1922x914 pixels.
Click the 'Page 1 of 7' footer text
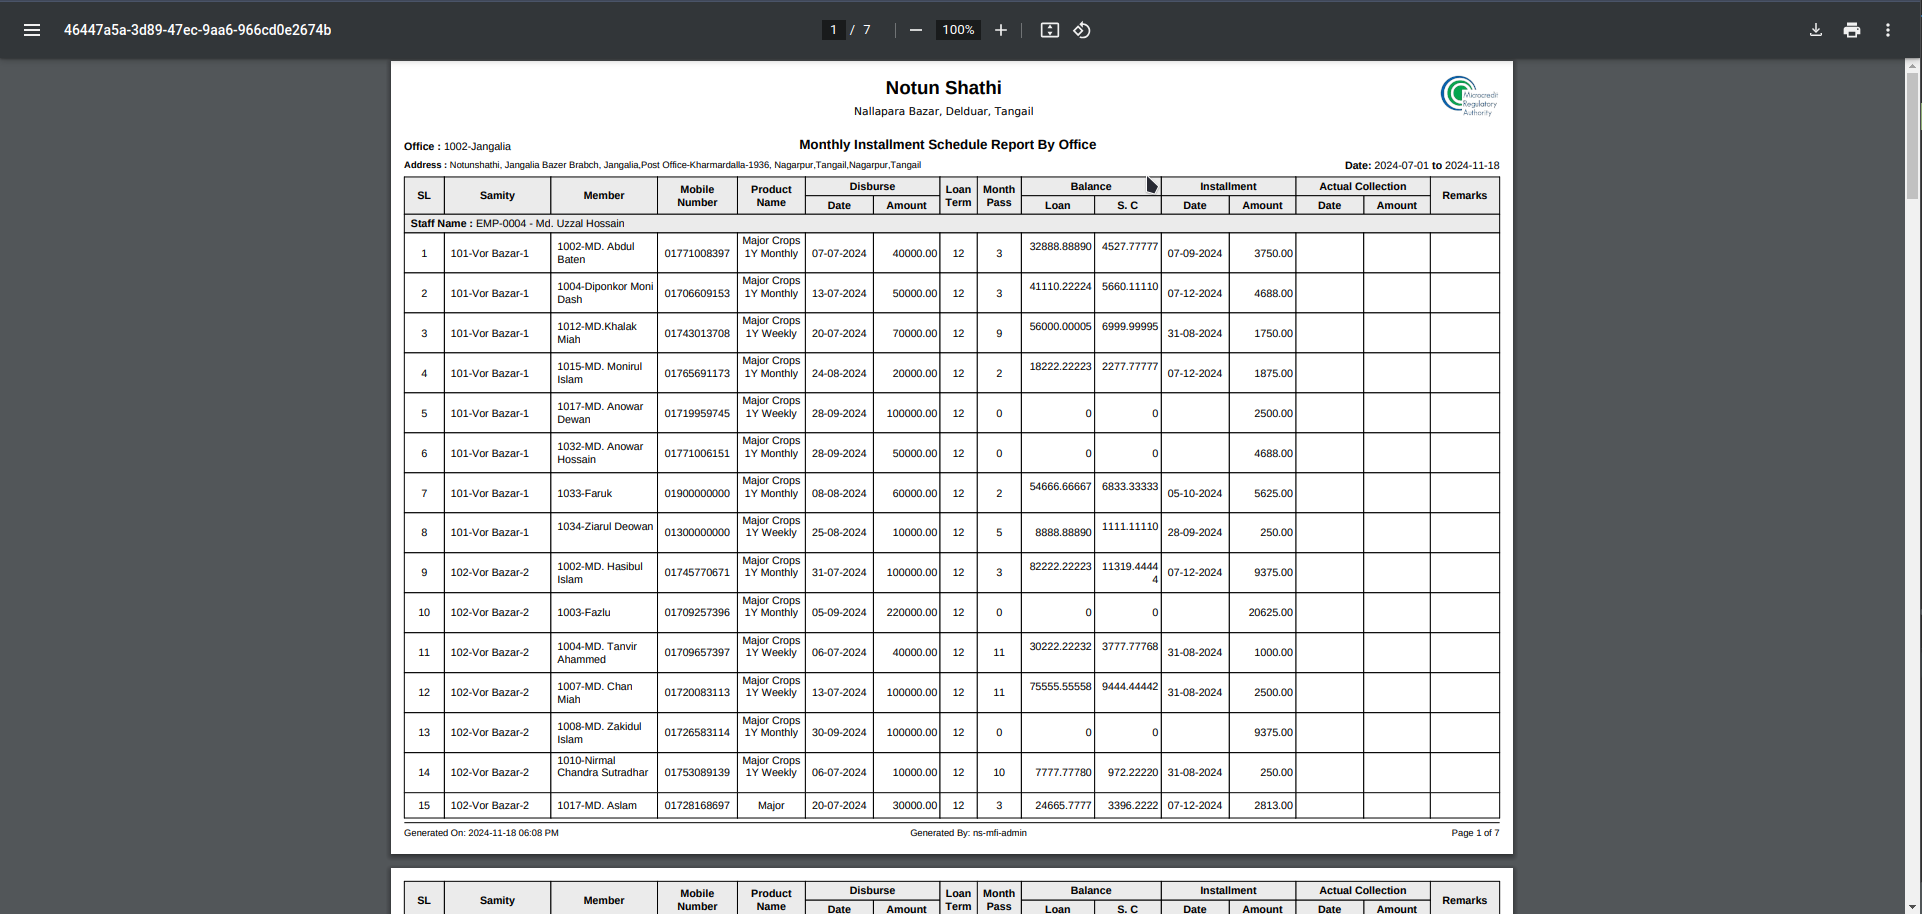[1475, 833]
